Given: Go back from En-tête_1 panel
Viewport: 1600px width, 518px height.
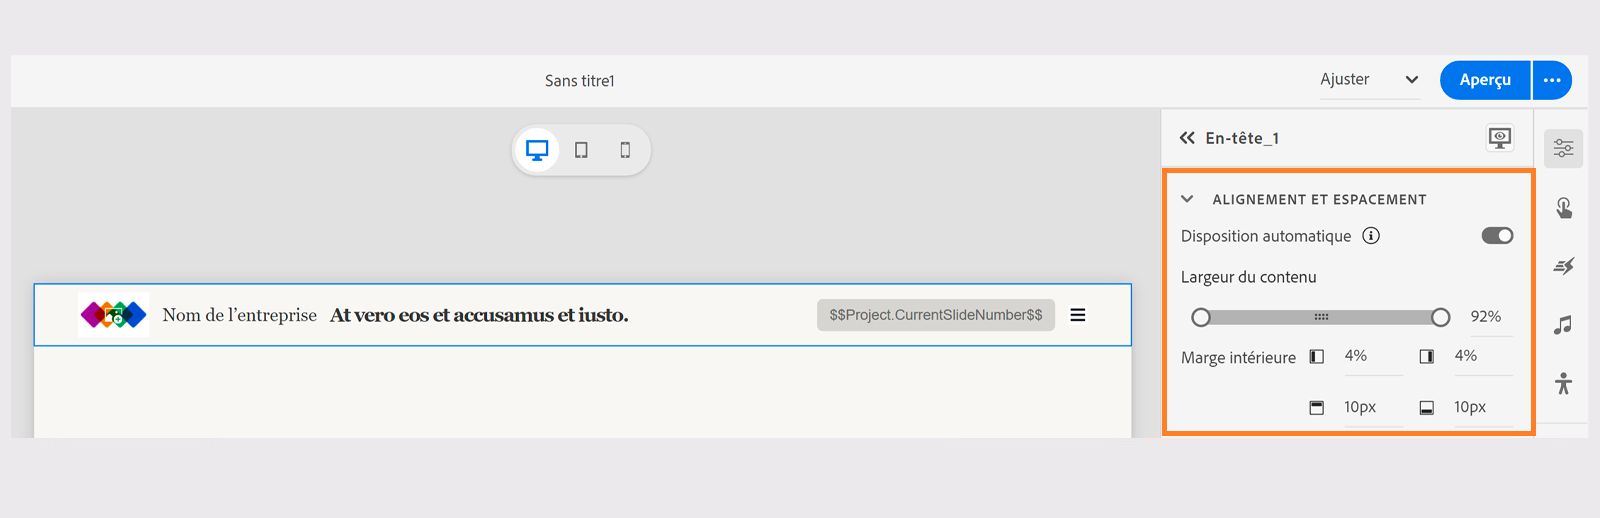Looking at the screenshot, I should pos(1187,138).
